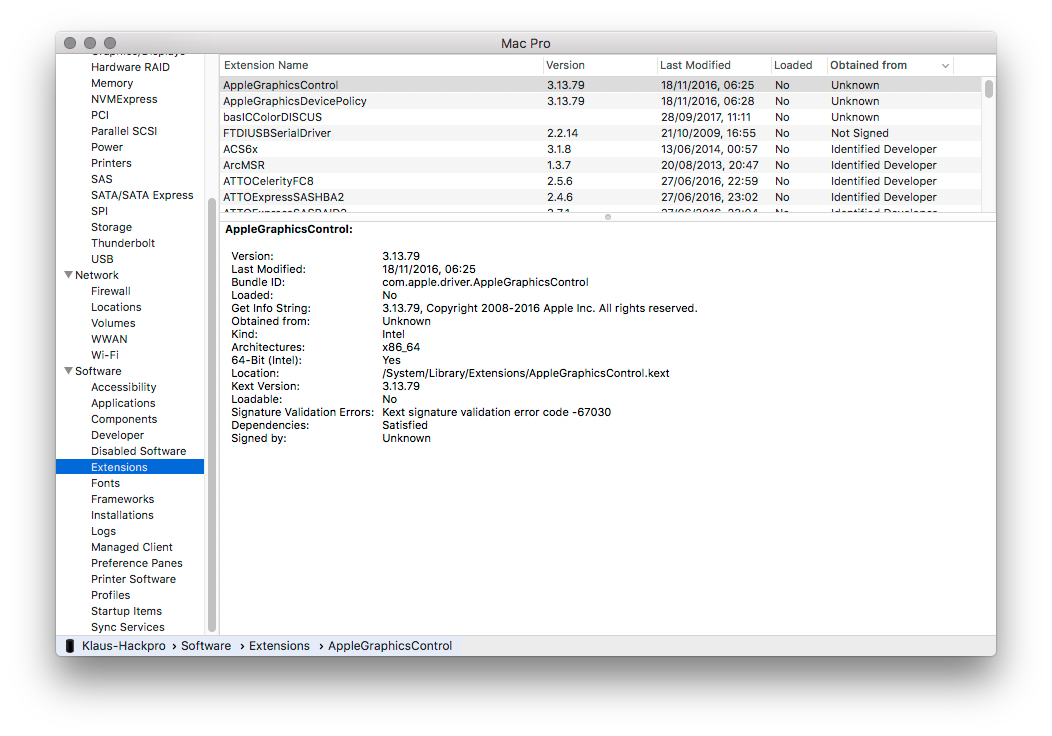
Task: Open Printer Software item
Action: coord(134,579)
